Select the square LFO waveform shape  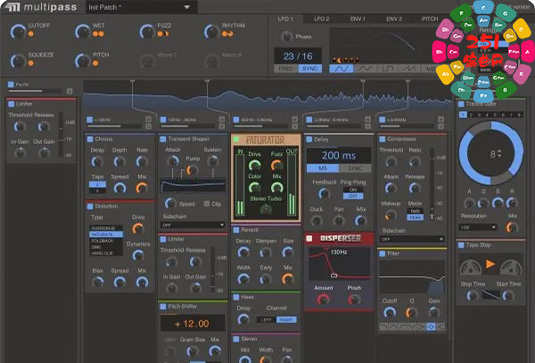click(x=387, y=69)
